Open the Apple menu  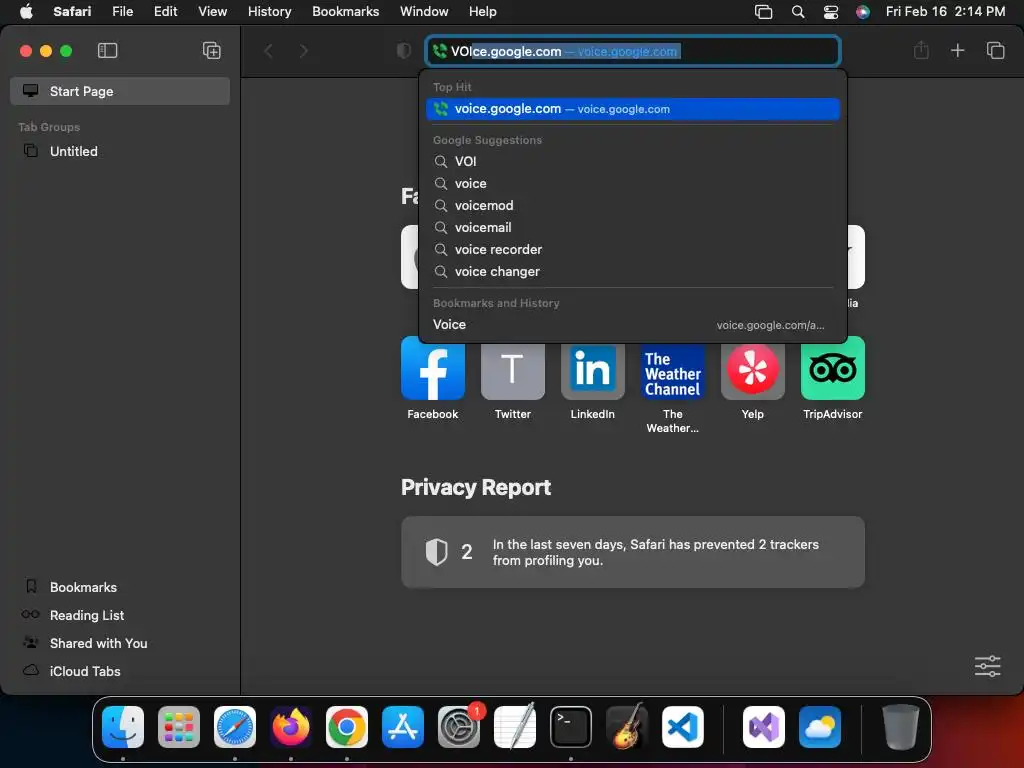click(26, 12)
